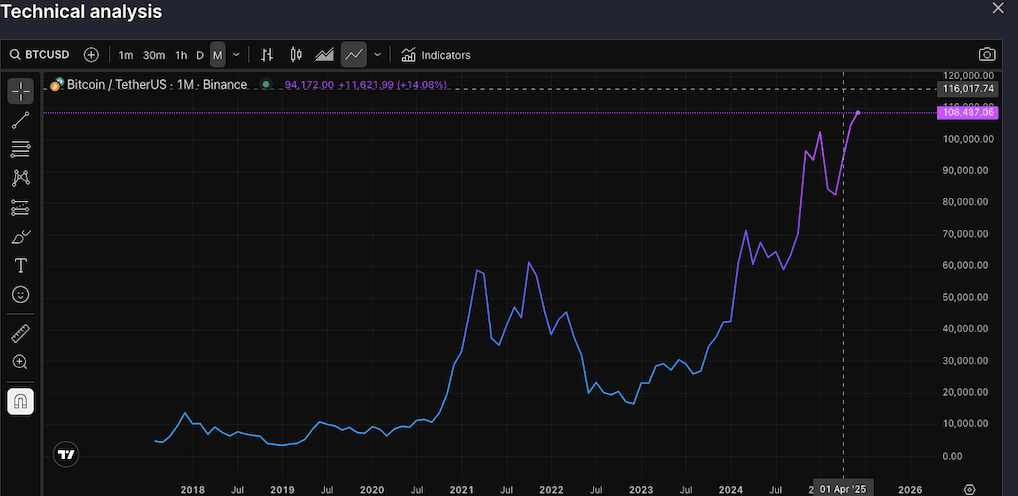
Task: Click the add symbol compare button
Action: pyautogui.click(x=91, y=55)
